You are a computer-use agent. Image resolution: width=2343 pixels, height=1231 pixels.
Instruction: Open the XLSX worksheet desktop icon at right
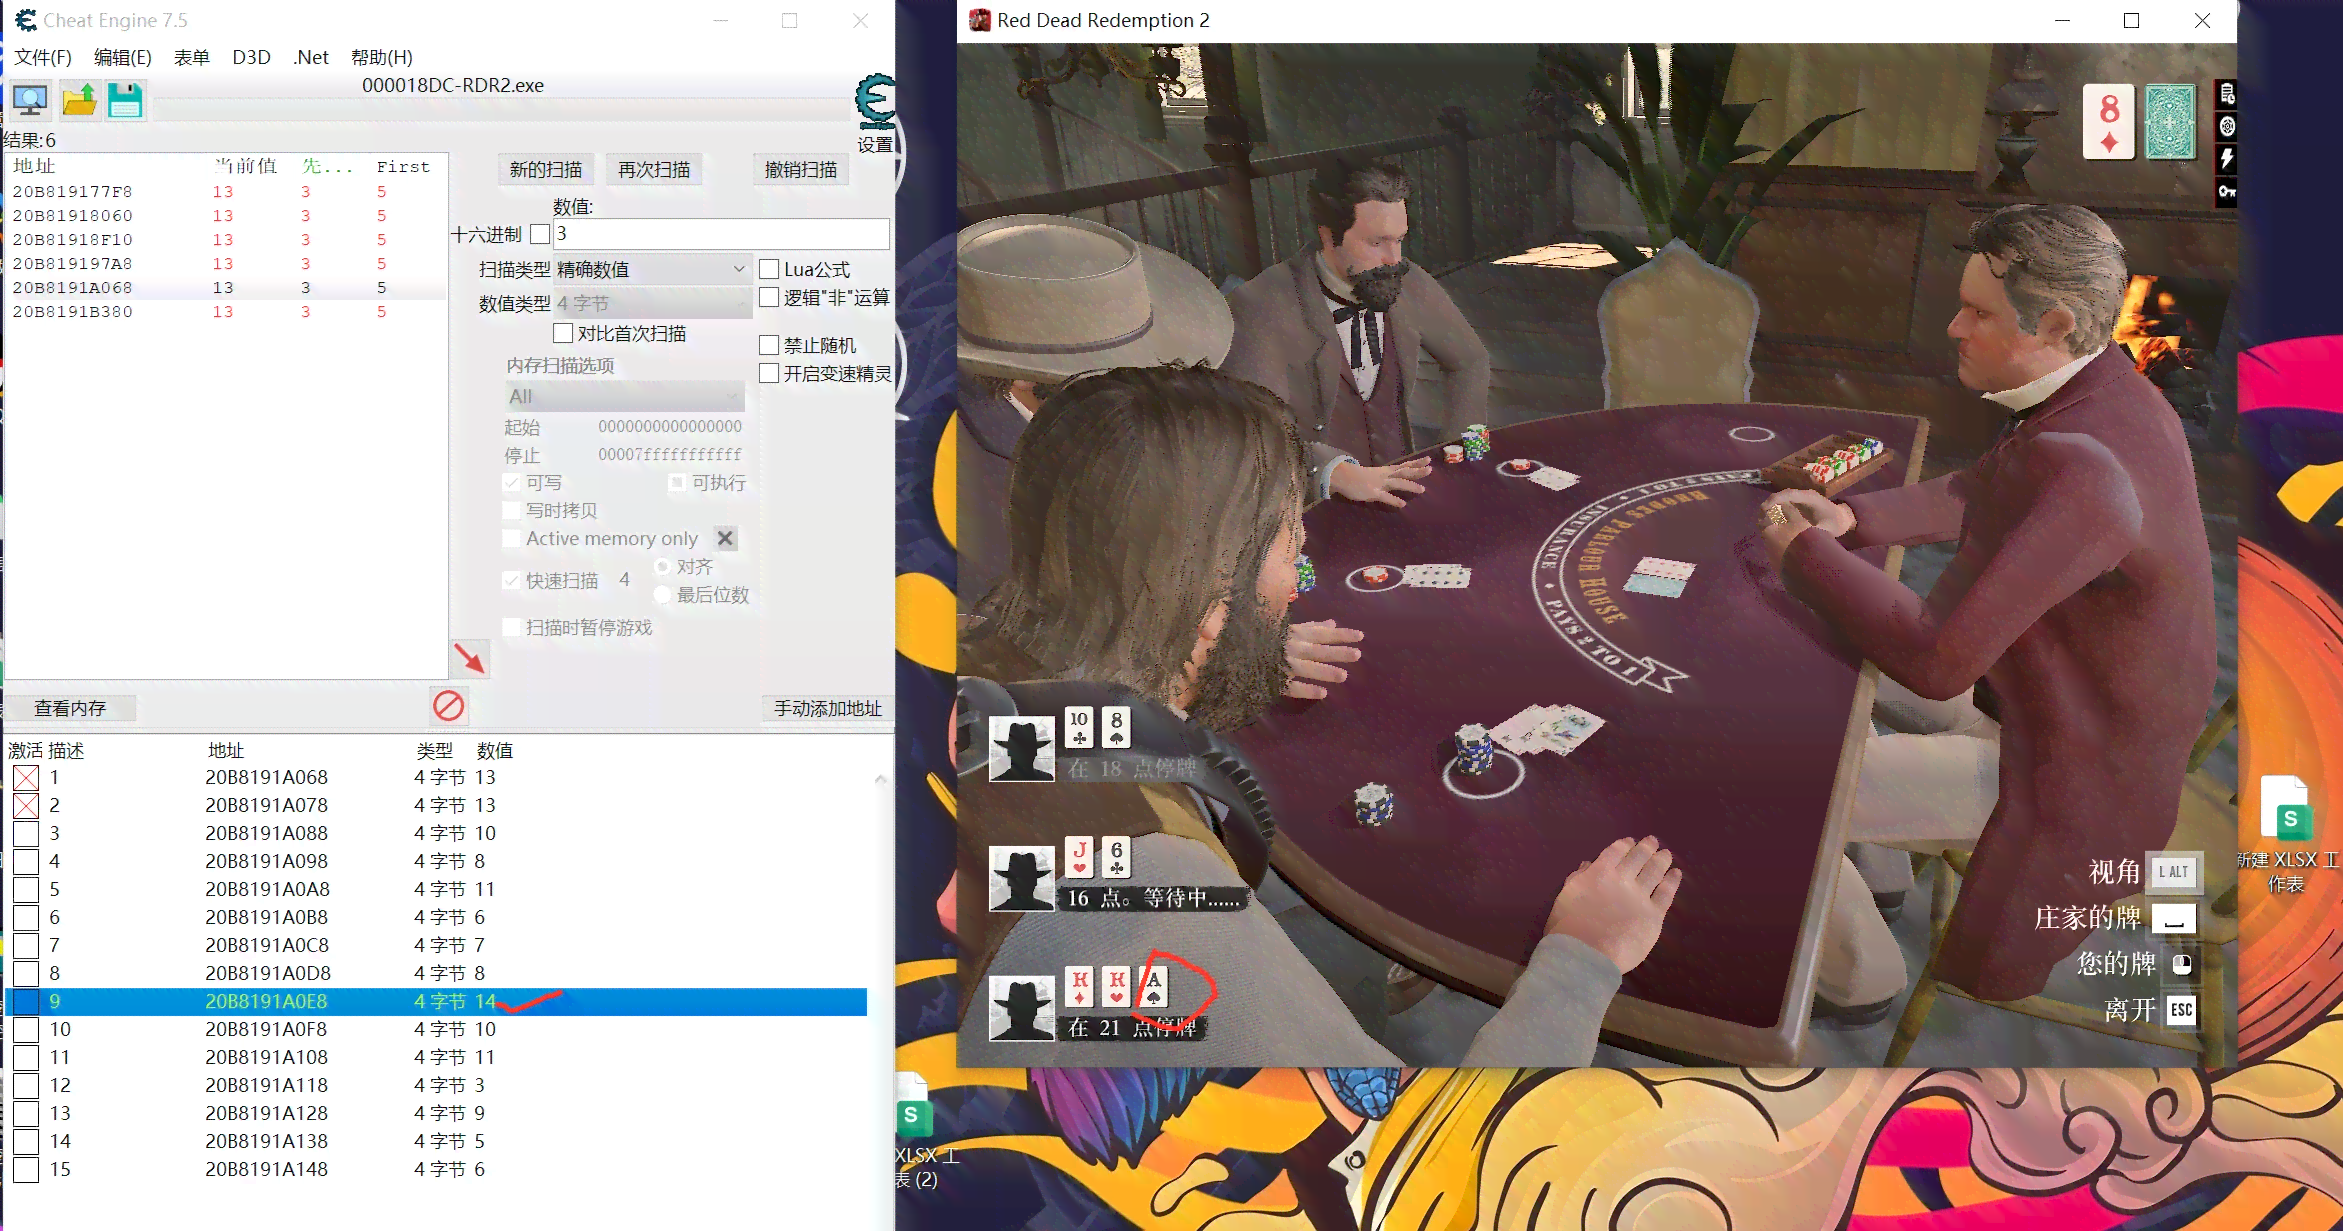click(2288, 835)
